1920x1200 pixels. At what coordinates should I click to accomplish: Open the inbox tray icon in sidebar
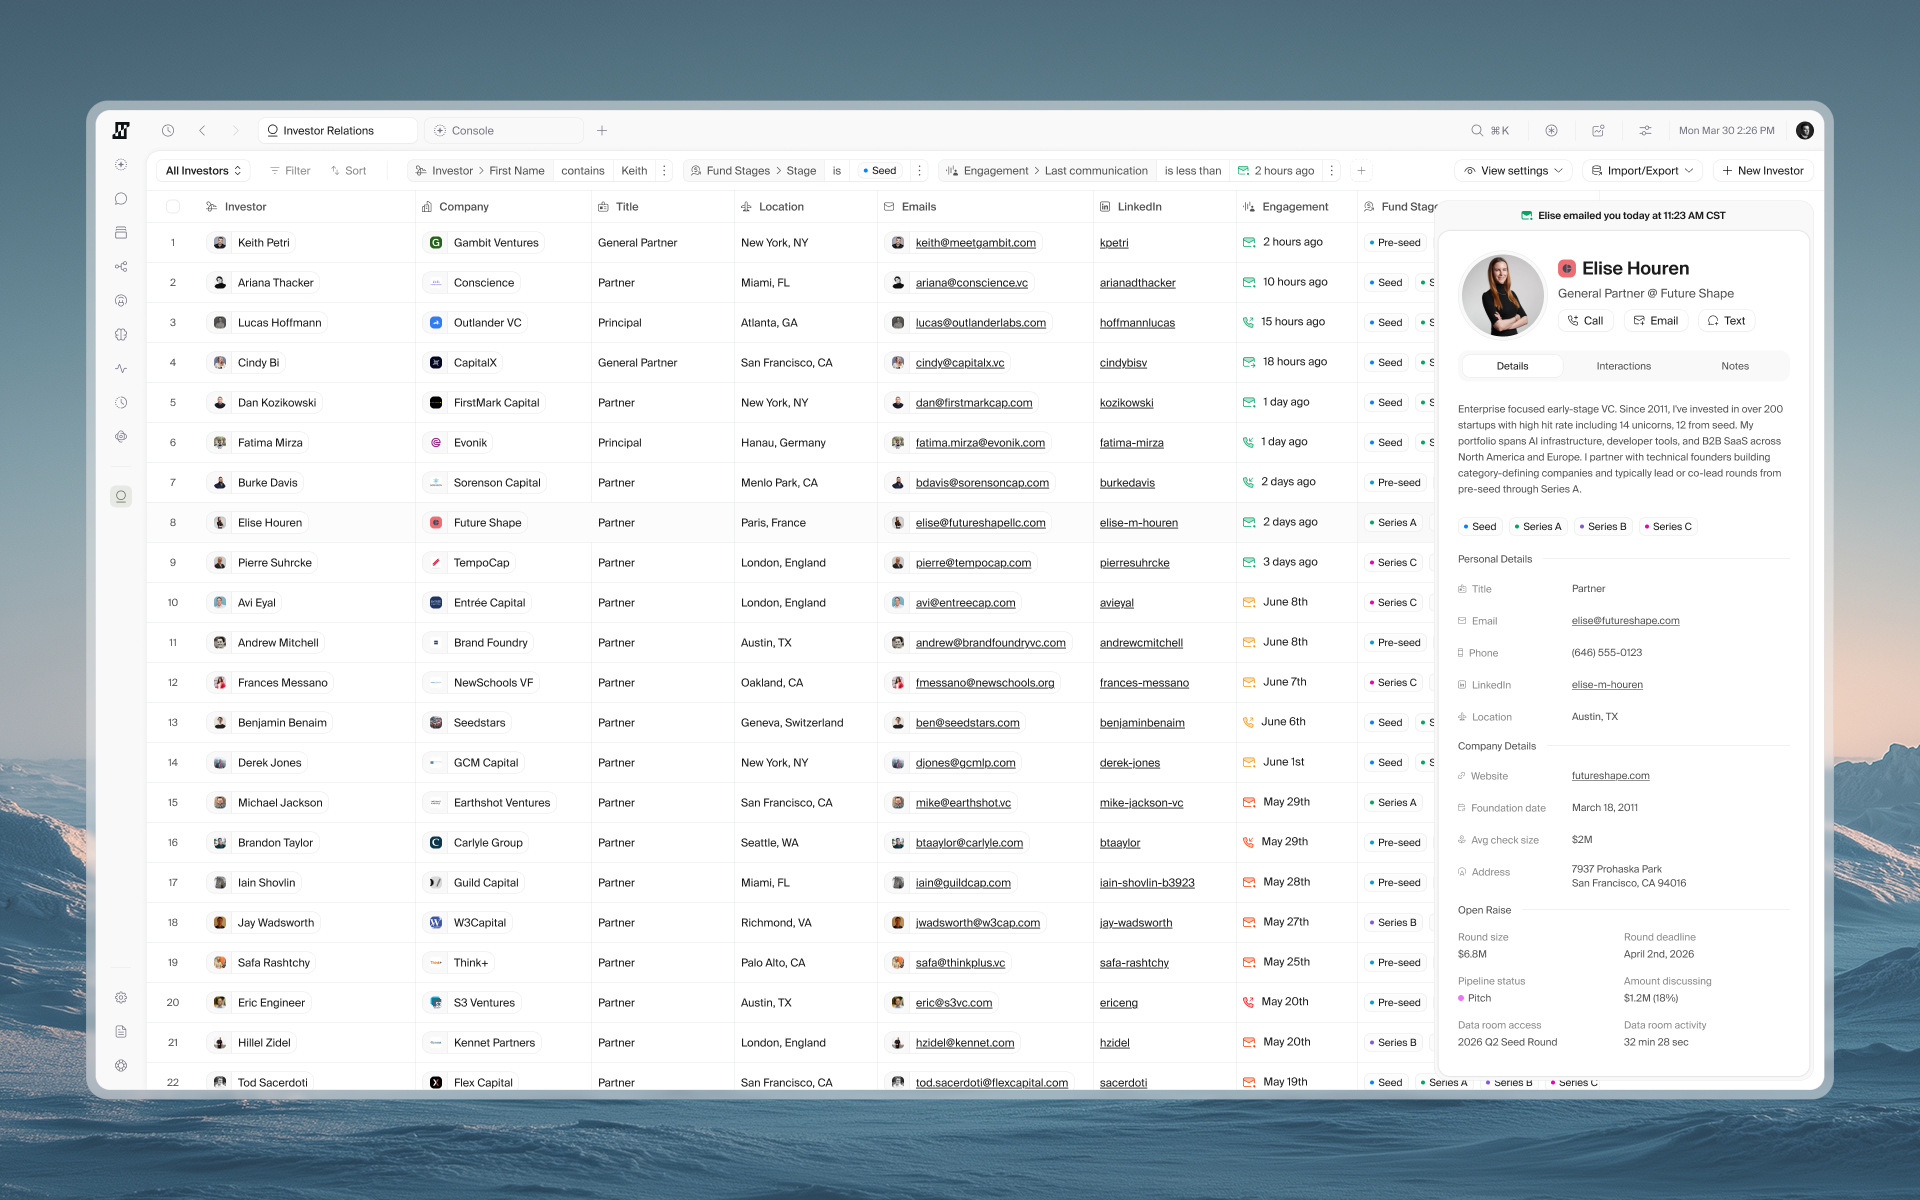coord(121,233)
